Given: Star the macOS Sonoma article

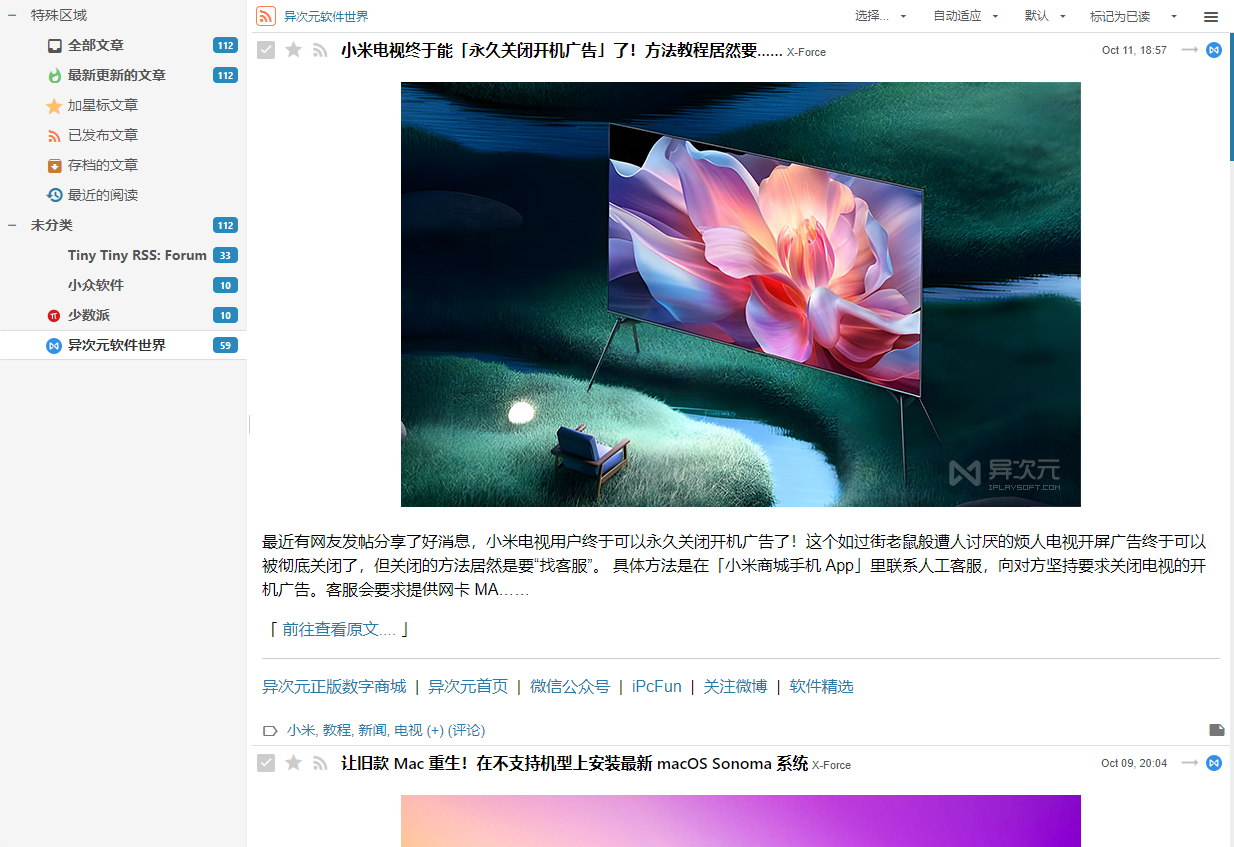Looking at the screenshot, I should (293, 763).
